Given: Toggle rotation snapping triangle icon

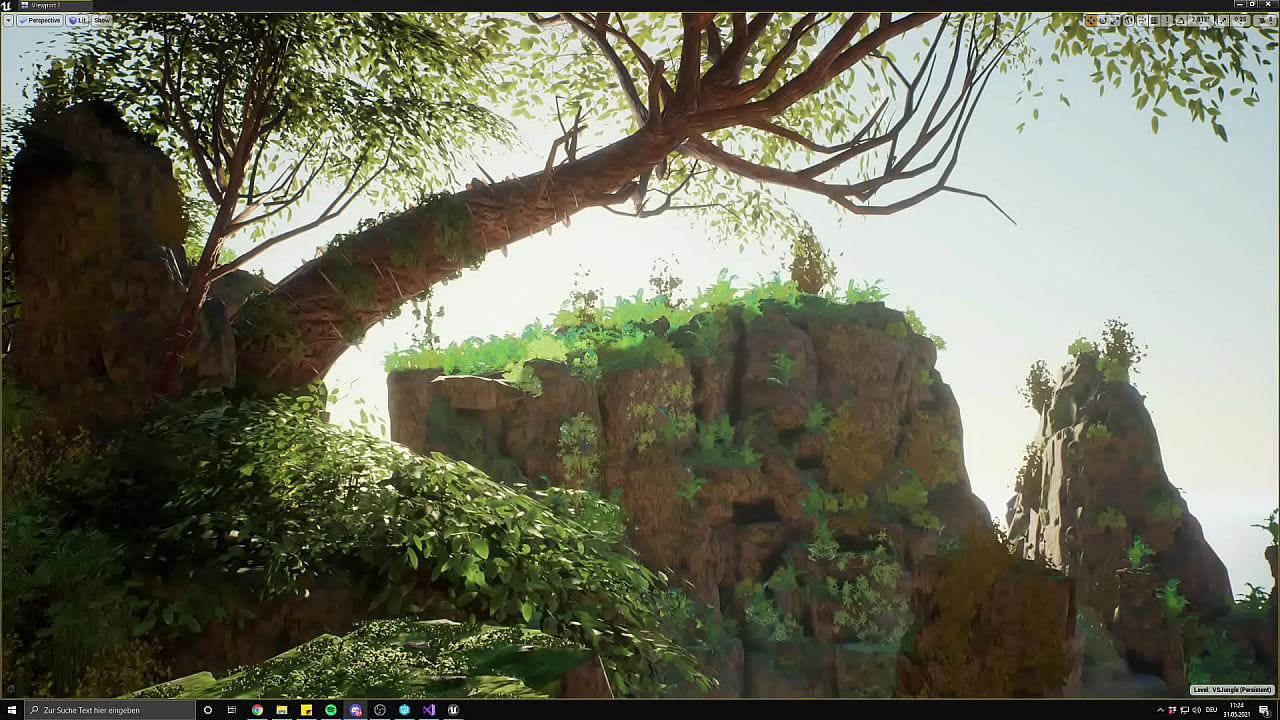Looking at the screenshot, I should pyautogui.click(x=1180, y=20).
